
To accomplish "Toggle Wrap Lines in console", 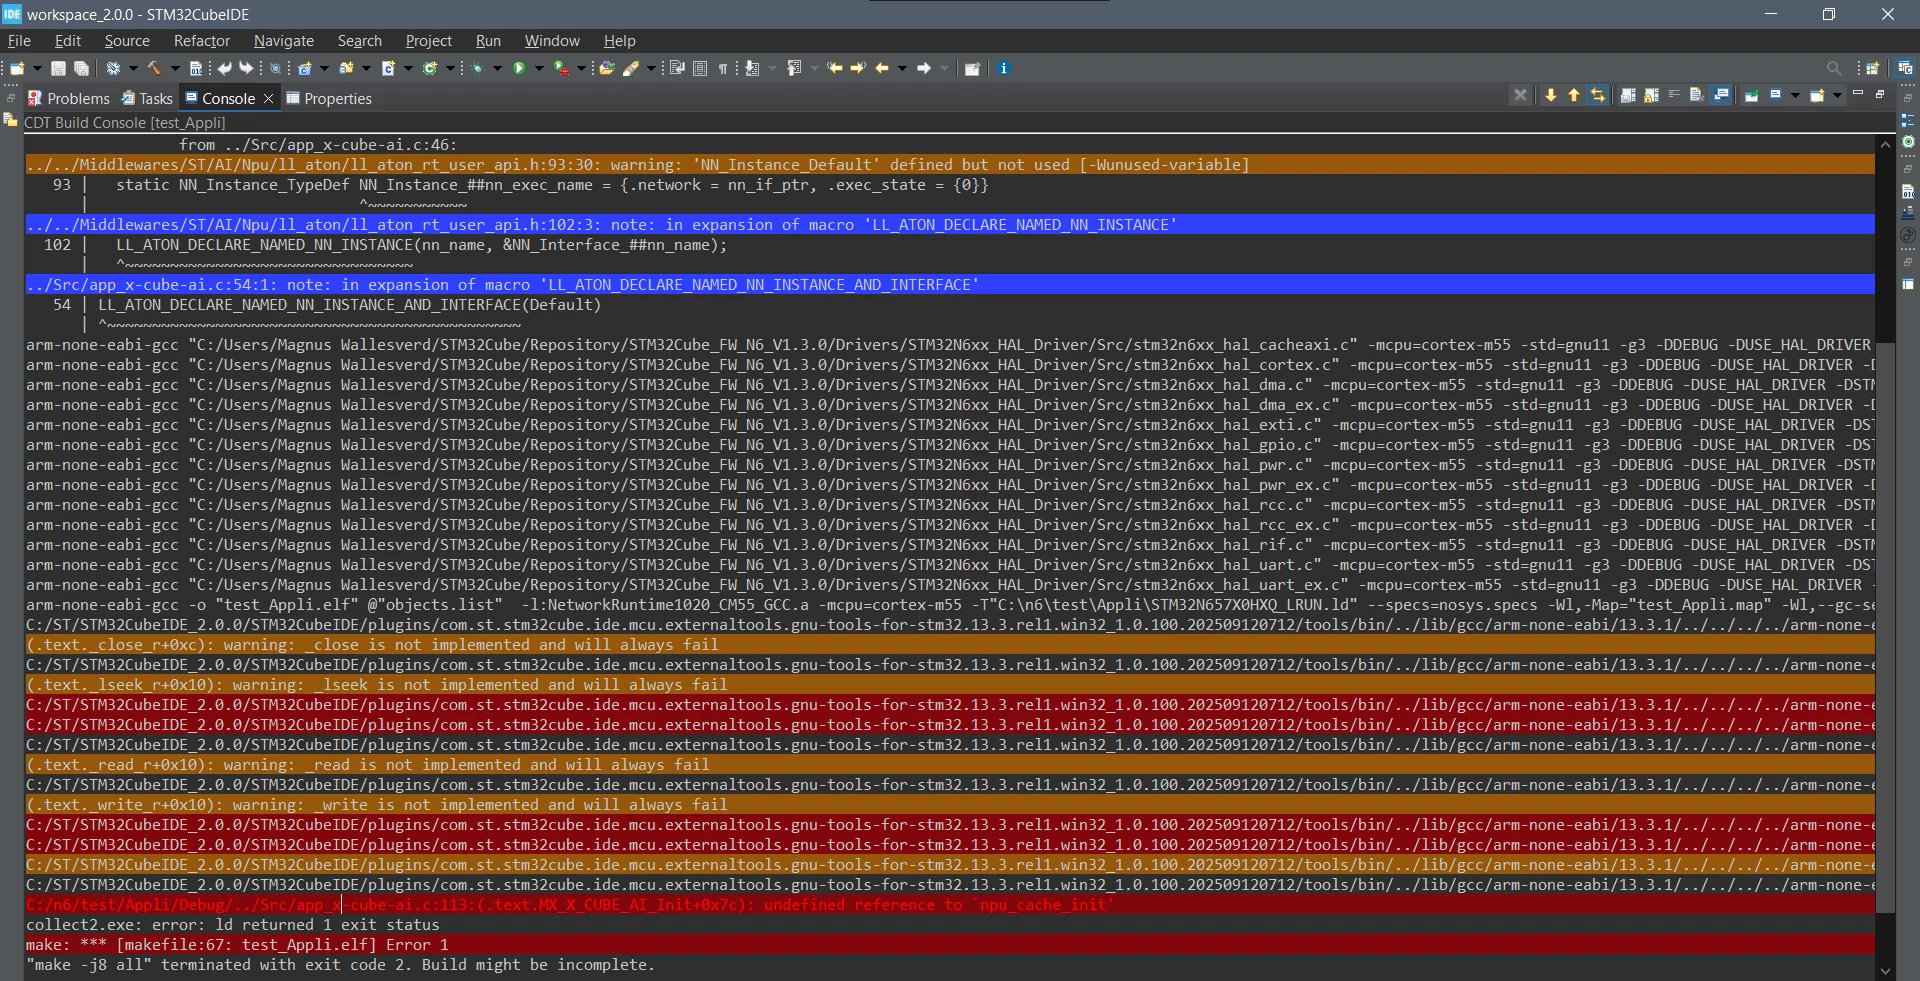I will (1674, 94).
